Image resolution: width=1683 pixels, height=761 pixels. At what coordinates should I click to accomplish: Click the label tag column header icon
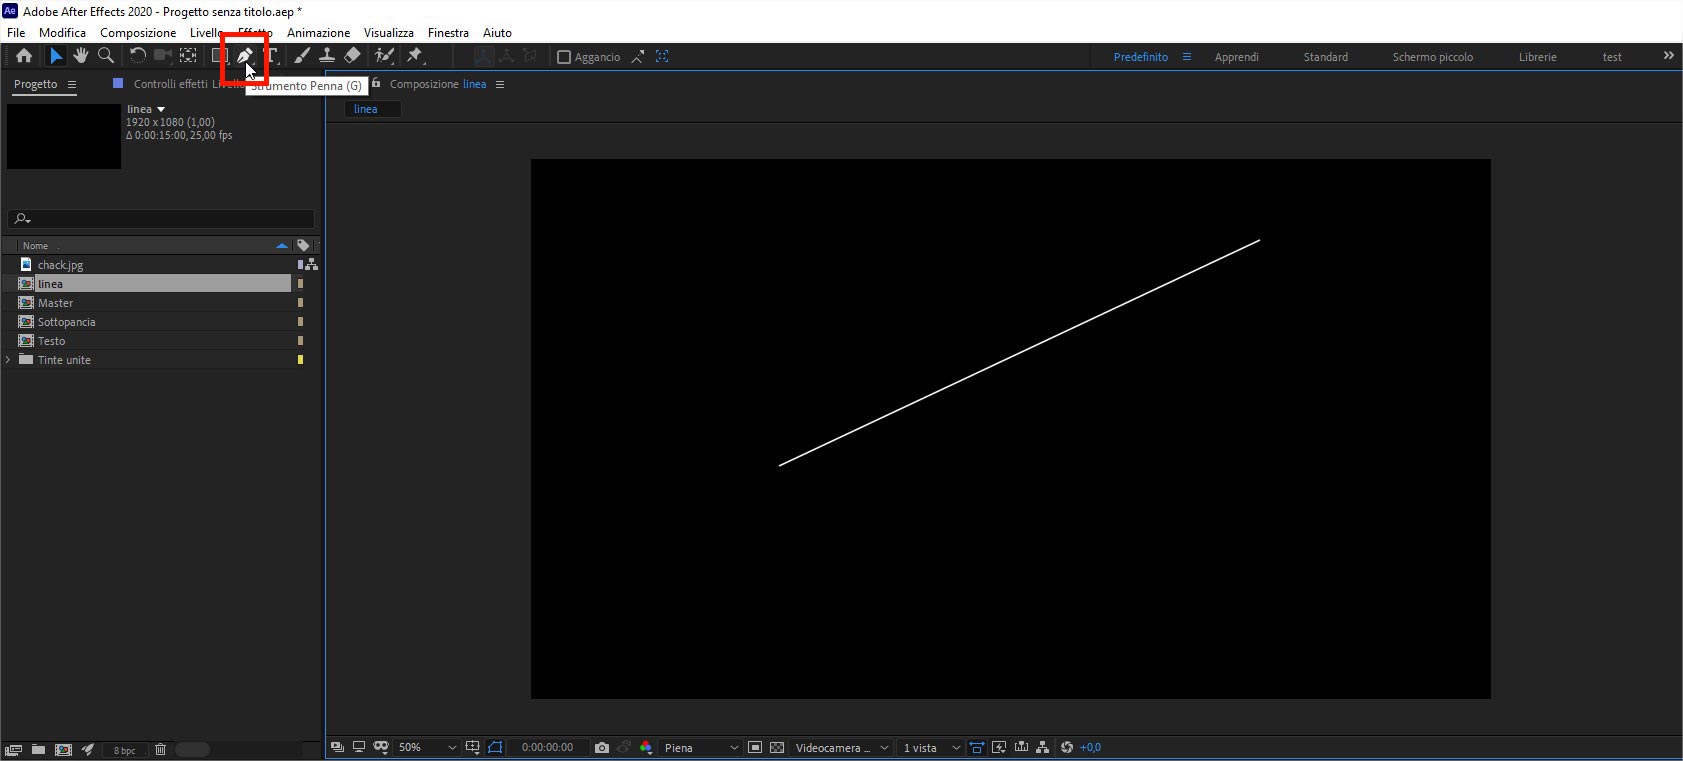coord(303,245)
